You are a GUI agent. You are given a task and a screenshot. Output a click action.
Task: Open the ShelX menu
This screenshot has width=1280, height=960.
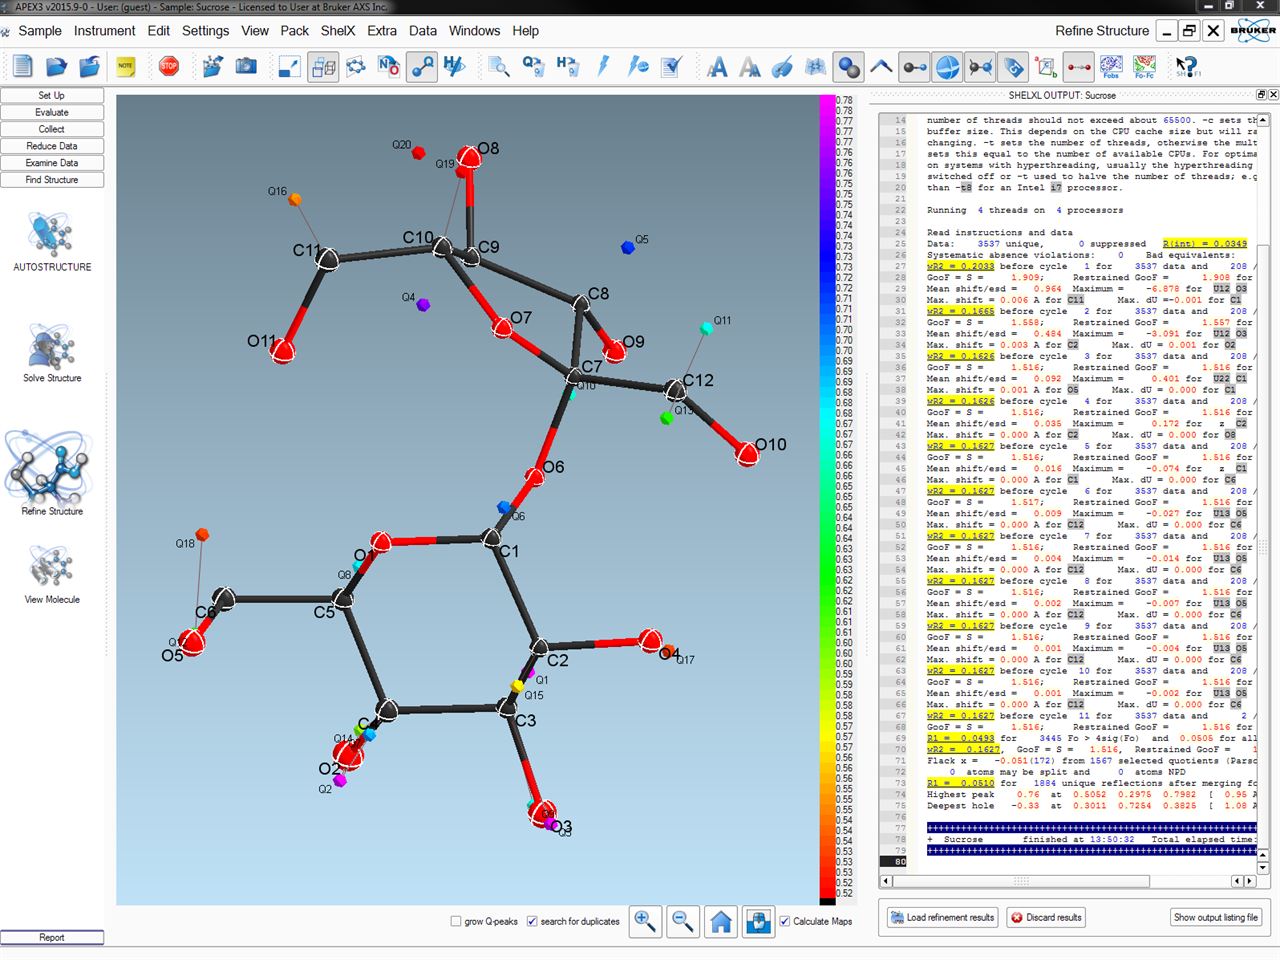coord(338,31)
